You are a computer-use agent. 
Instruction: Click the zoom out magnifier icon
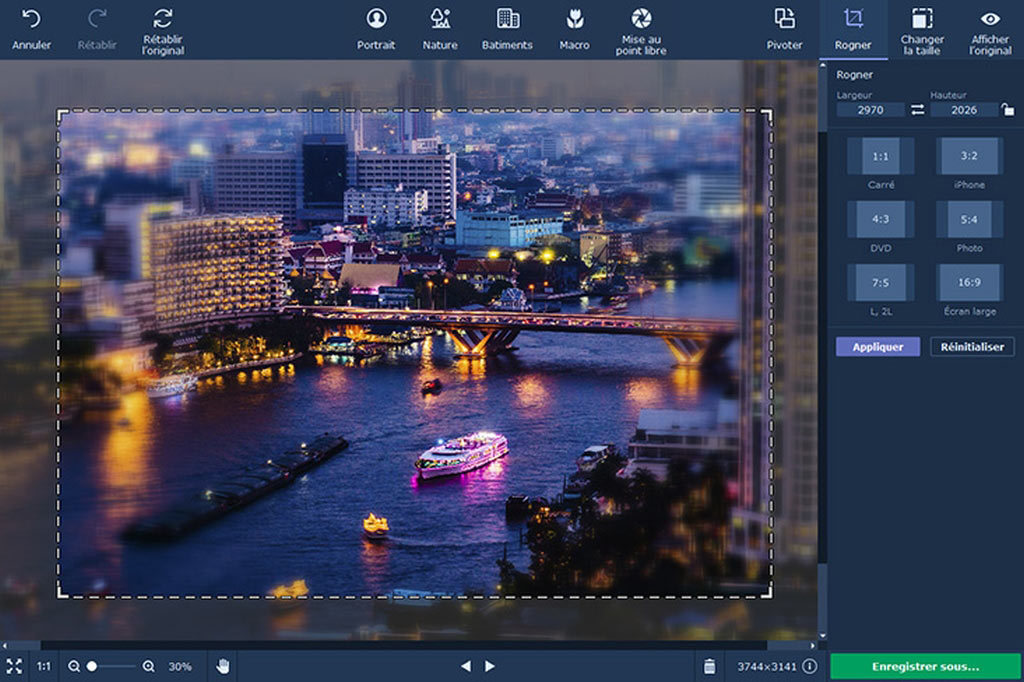point(74,666)
